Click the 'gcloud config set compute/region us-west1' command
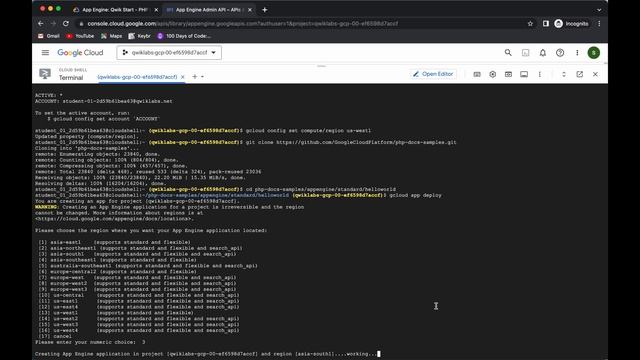The height and width of the screenshot is (360, 640). pyautogui.click(x=309, y=131)
